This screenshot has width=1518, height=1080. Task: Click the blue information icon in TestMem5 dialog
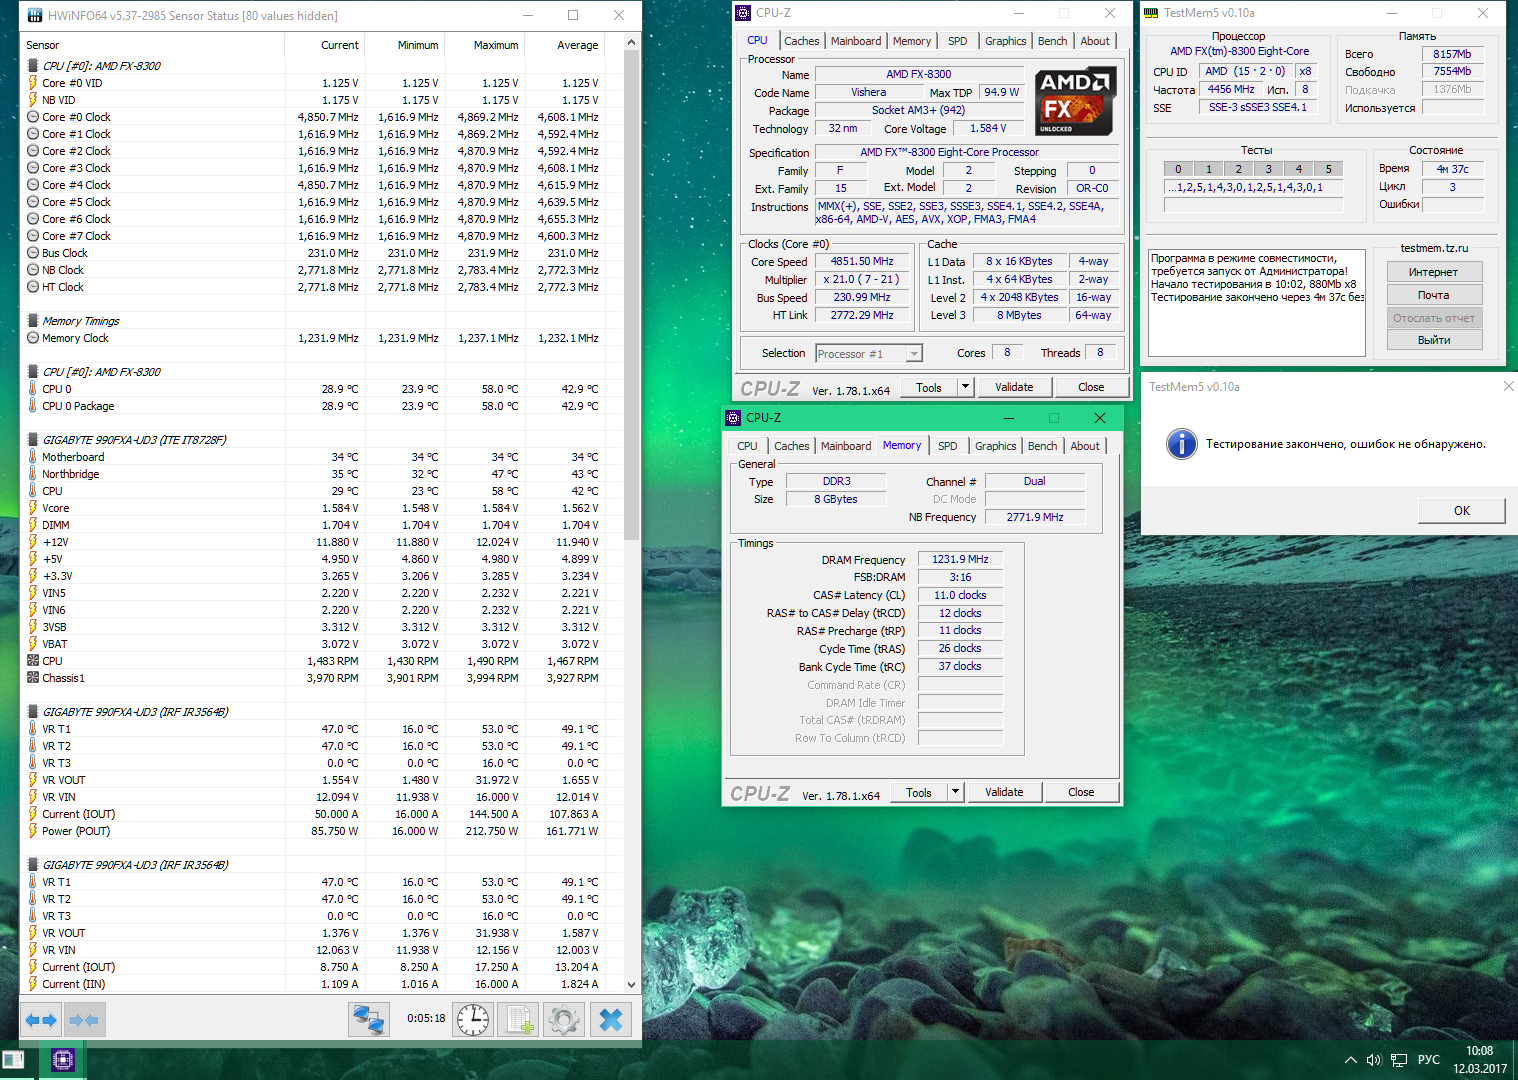(x=1181, y=444)
